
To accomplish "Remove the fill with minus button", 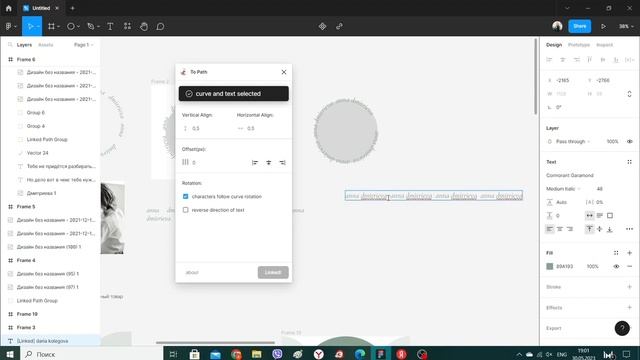I will pos(629,267).
